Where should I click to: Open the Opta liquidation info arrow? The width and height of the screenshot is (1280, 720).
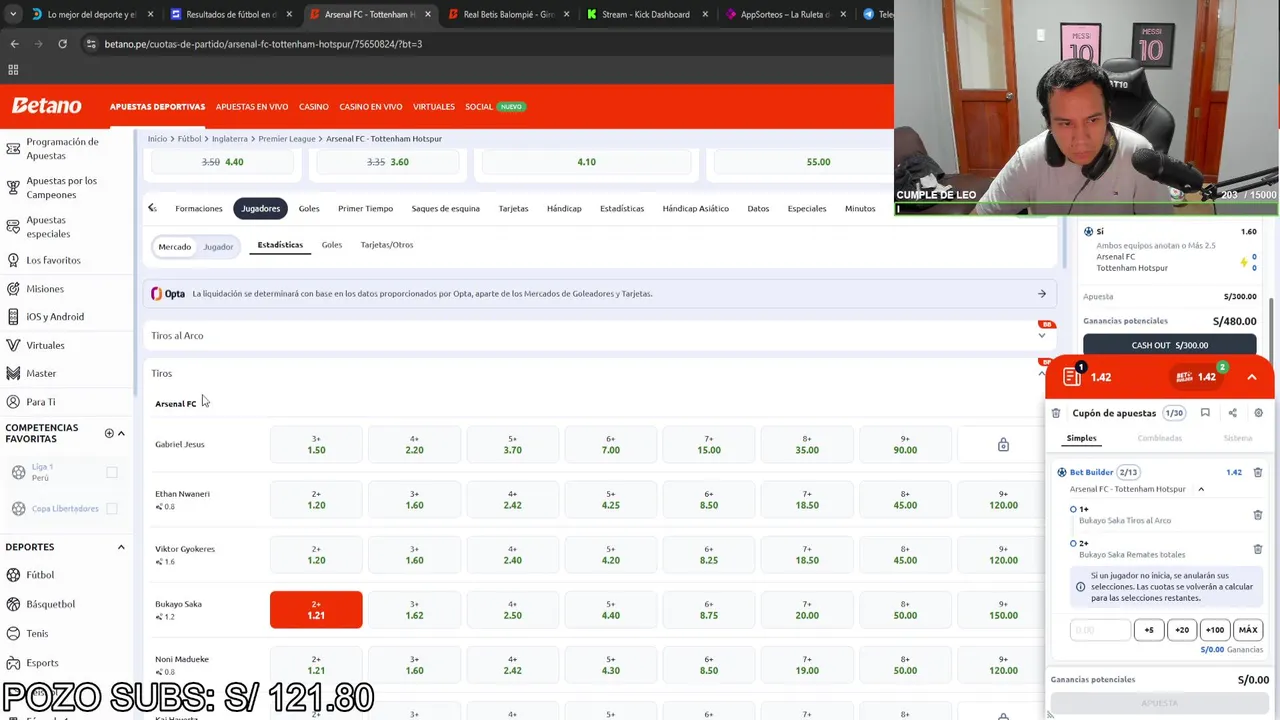pos(1042,294)
